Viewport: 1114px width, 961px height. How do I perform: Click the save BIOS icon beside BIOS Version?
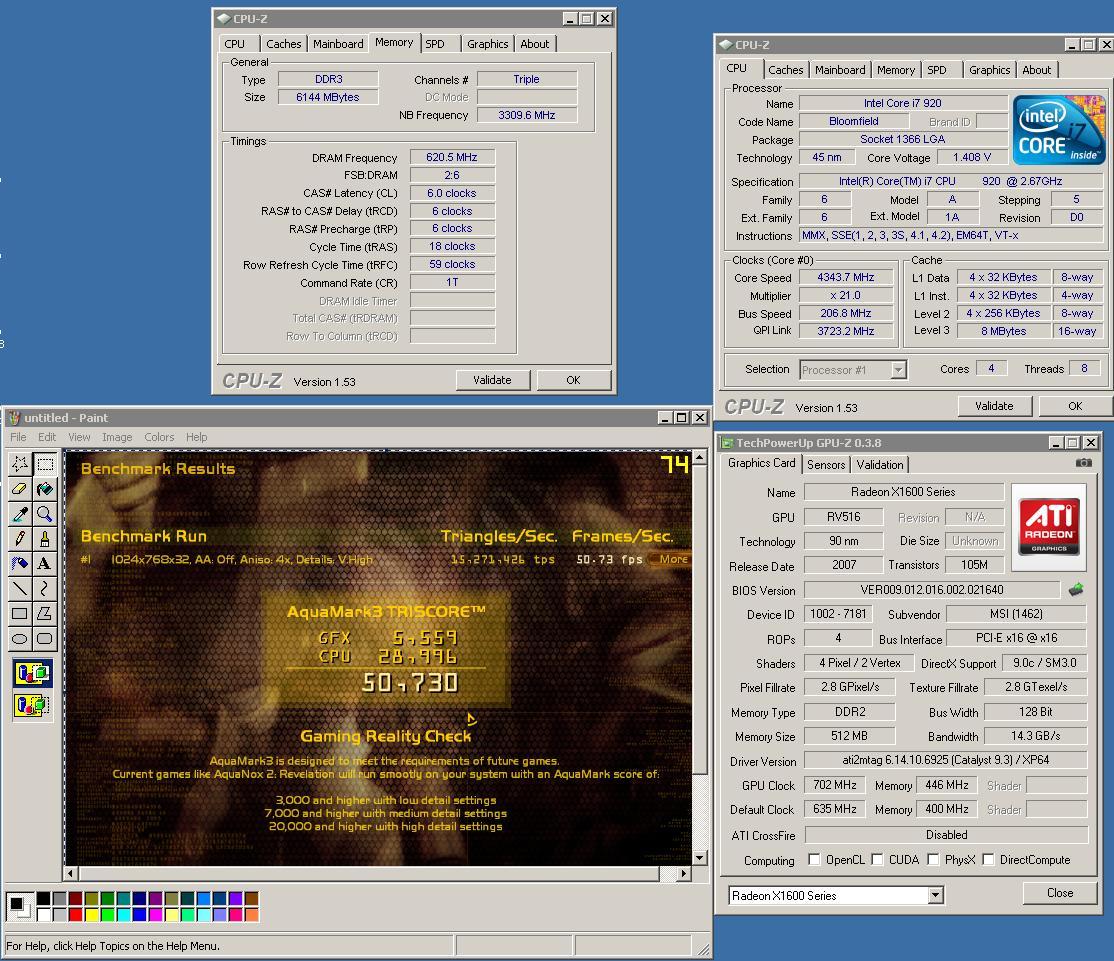(x=1076, y=590)
